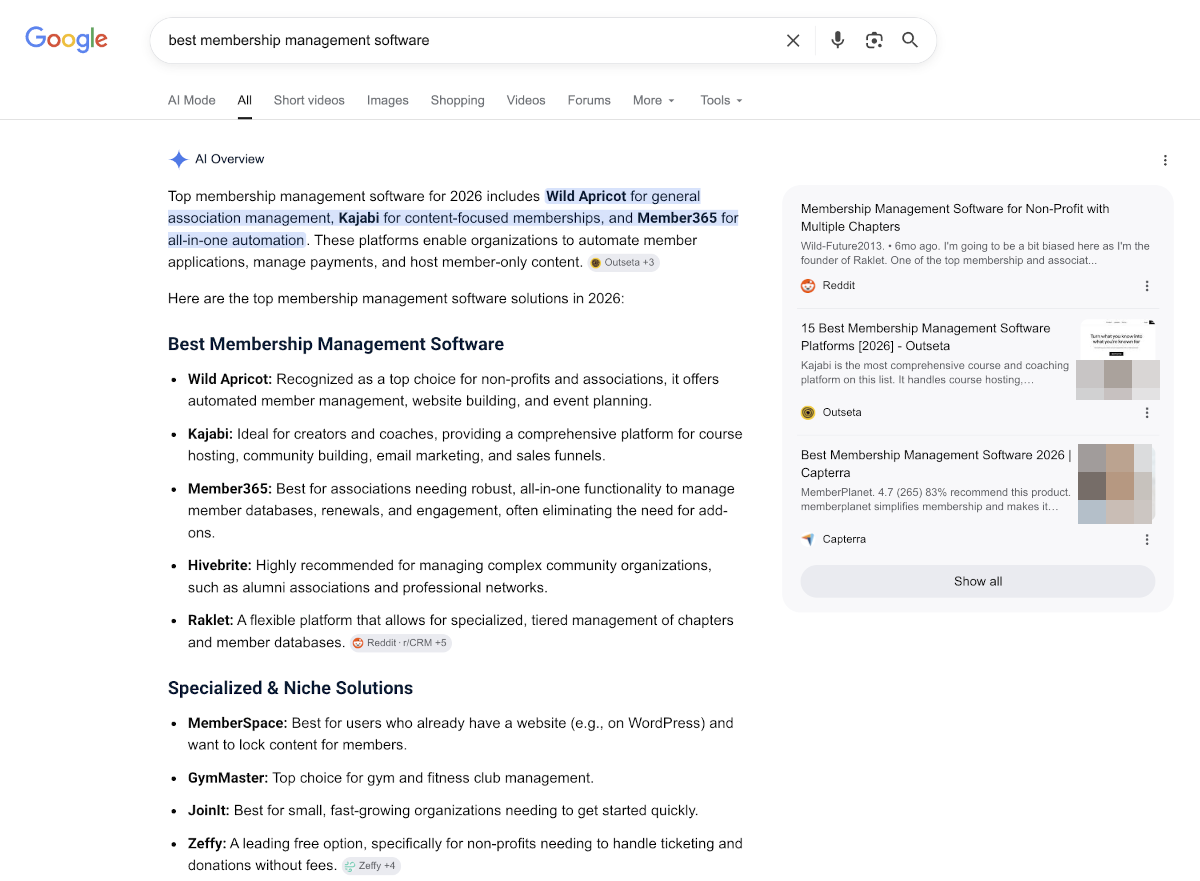Image resolution: width=1200 pixels, height=881 pixels.
Task: Switch to the Forums tab
Action: (x=589, y=100)
